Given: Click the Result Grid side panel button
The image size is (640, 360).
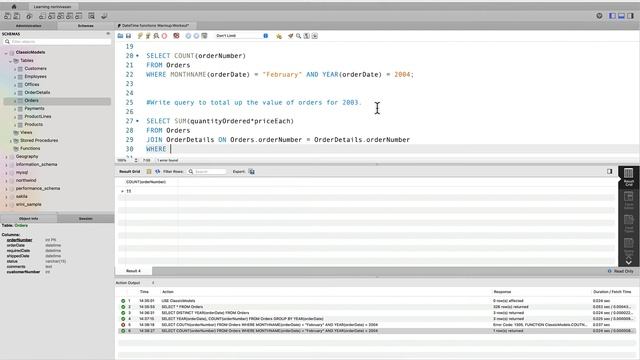Looking at the screenshot, I should 629,177.
